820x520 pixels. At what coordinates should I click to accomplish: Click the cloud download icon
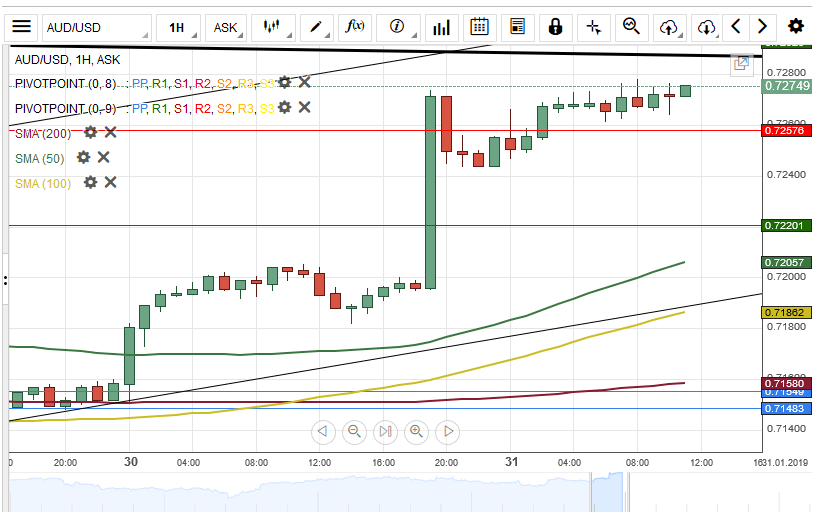707,27
